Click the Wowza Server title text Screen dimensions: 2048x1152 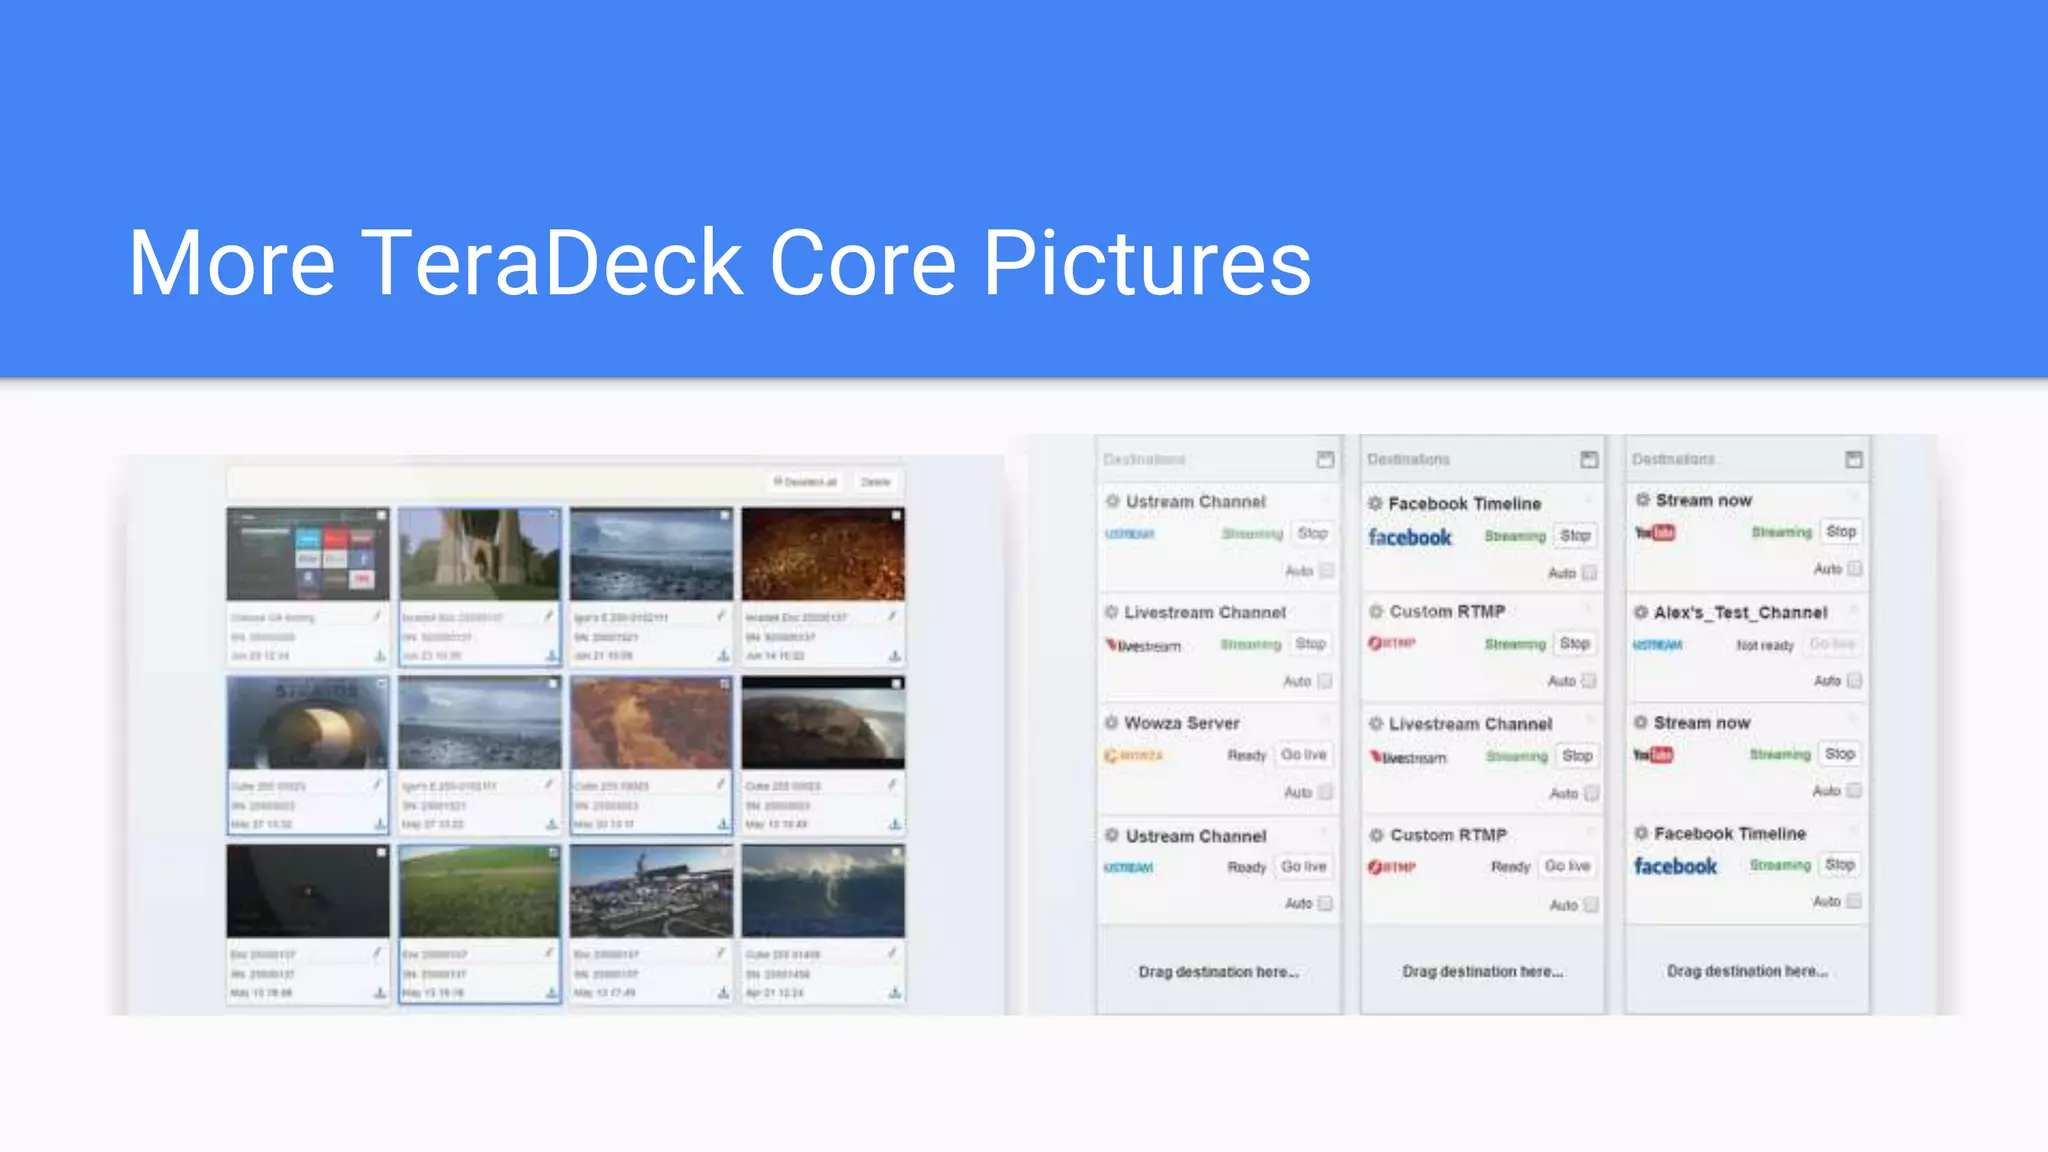coord(1181,722)
